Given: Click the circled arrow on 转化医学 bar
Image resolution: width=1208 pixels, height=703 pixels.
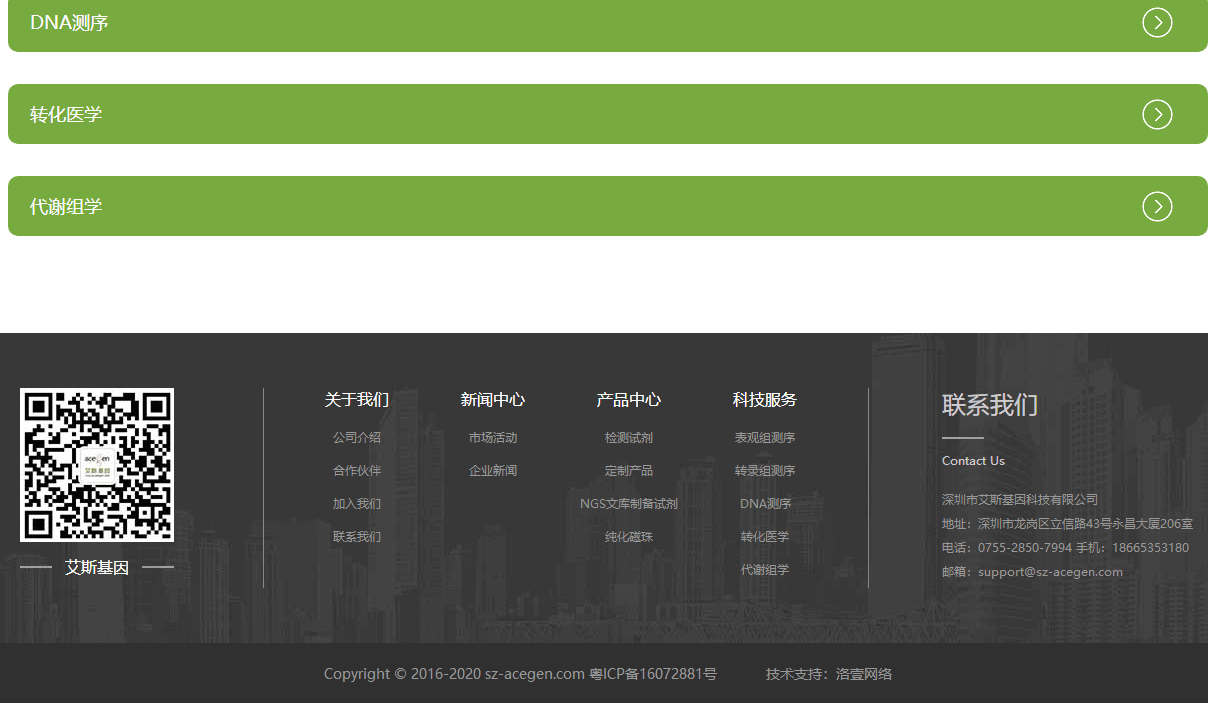Looking at the screenshot, I should pos(1157,115).
